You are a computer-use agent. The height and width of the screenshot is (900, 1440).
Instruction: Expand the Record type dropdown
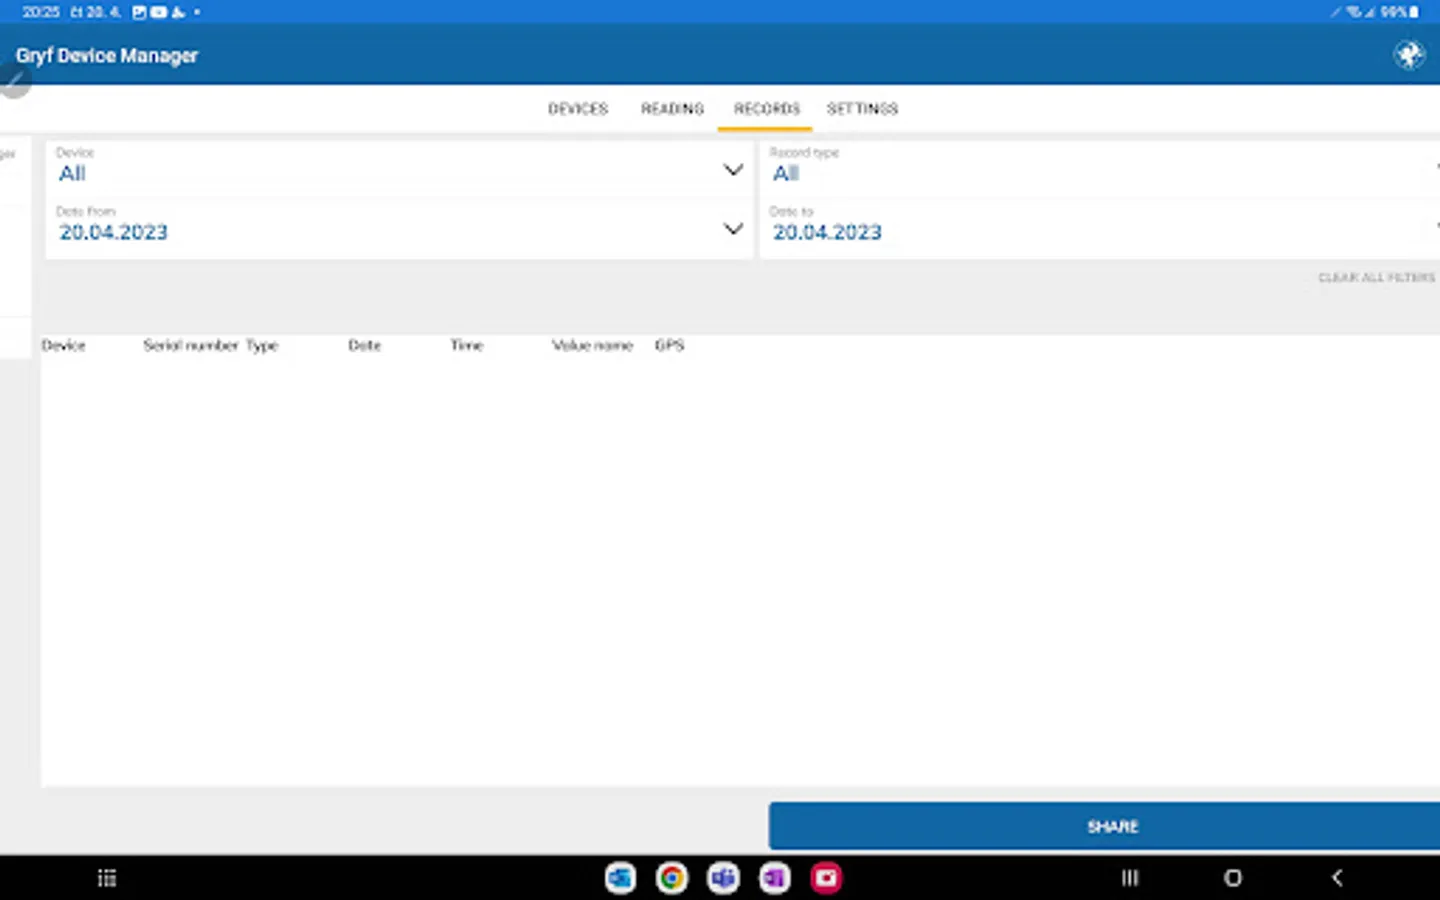pyautogui.click(x=1100, y=169)
